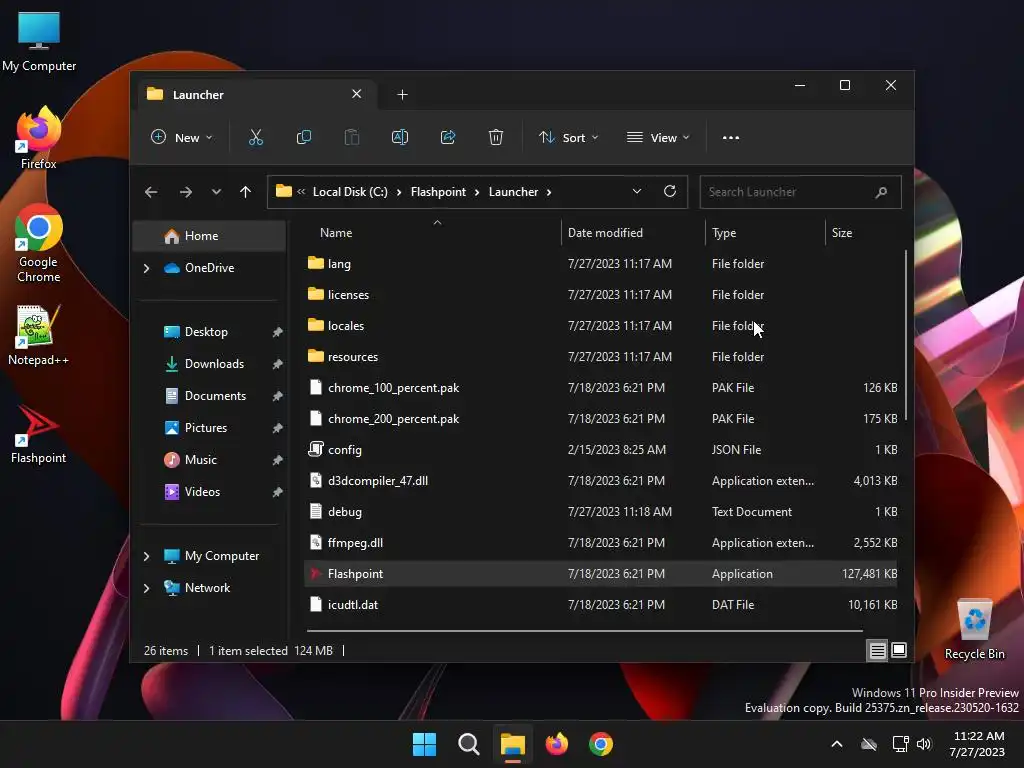Open My Computer desktop icon
The width and height of the screenshot is (1024, 768).
39,42
